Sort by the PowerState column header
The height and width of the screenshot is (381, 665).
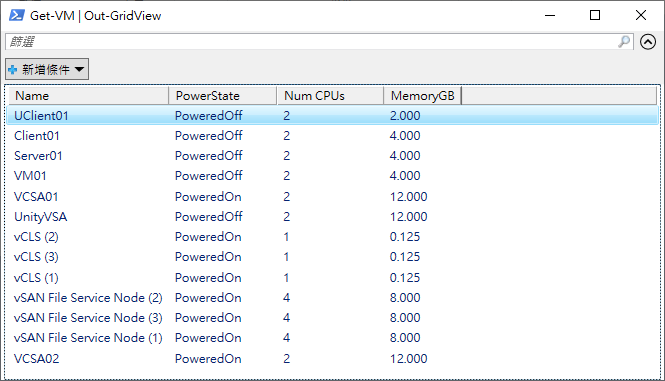[x=223, y=96]
